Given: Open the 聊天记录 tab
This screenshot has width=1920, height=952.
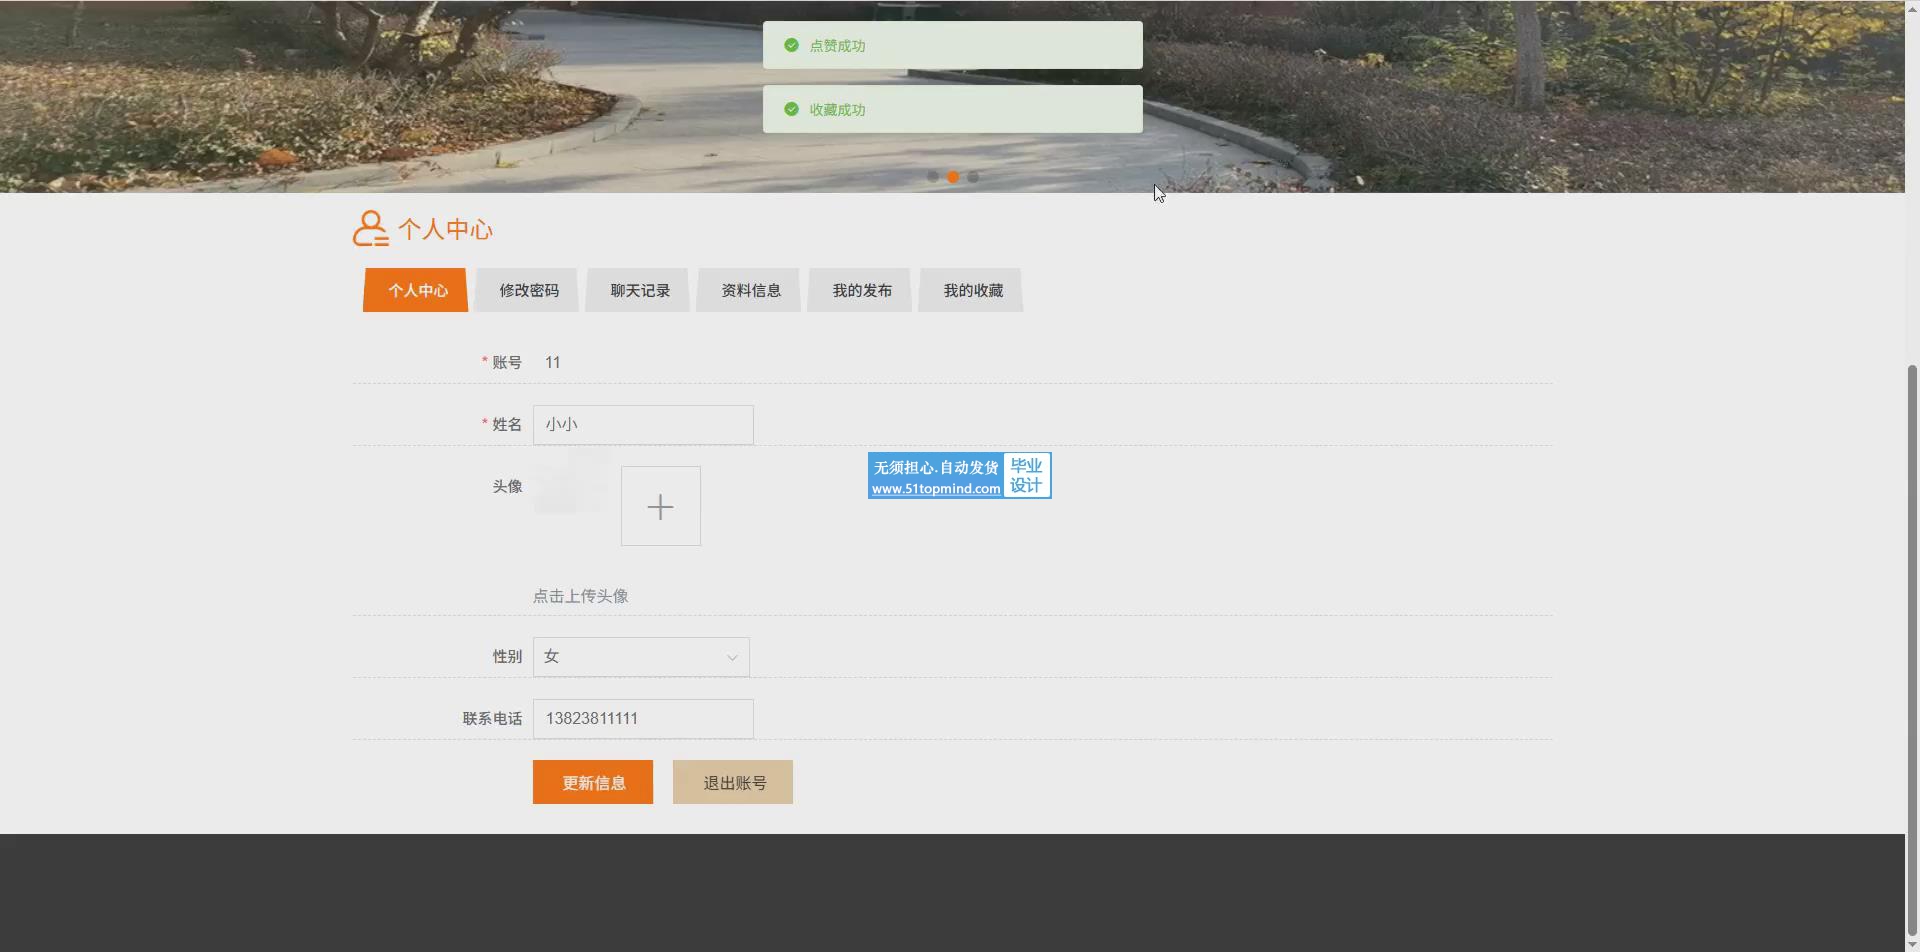Looking at the screenshot, I should coord(639,290).
